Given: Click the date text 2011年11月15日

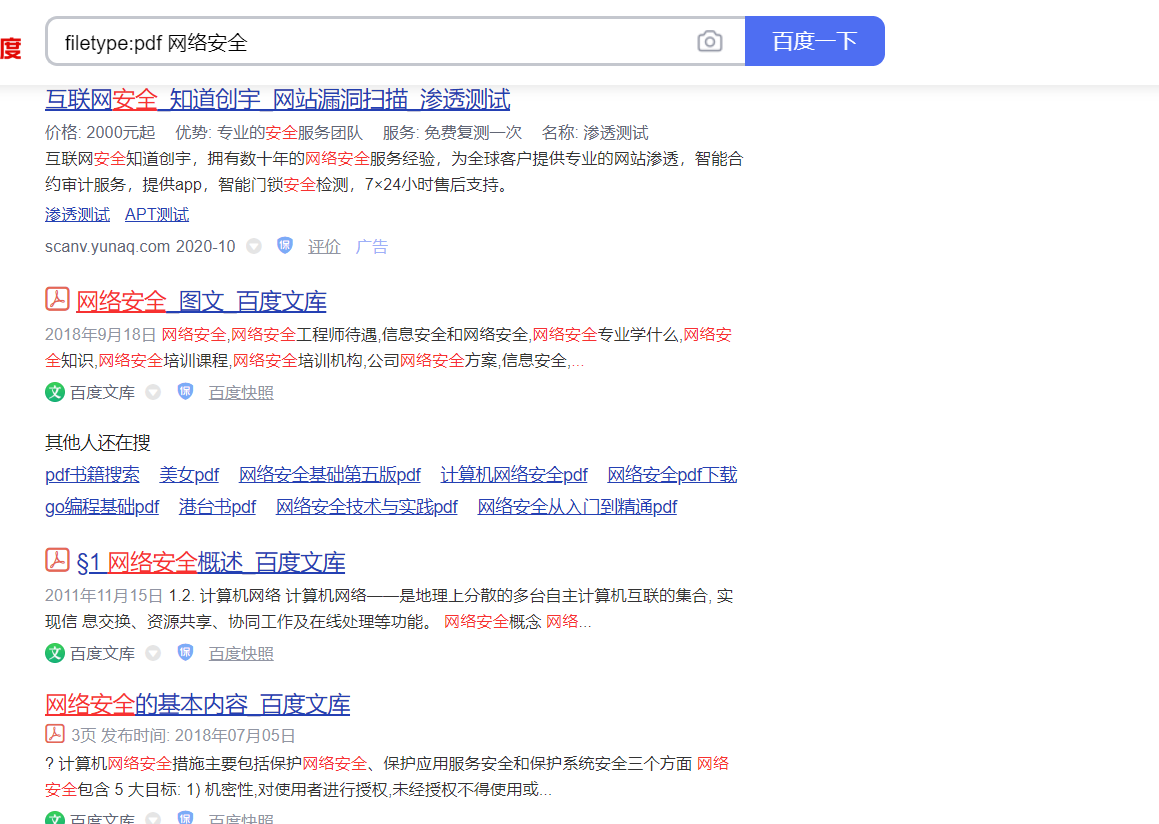Looking at the screenshot, I should coord(103,596).
